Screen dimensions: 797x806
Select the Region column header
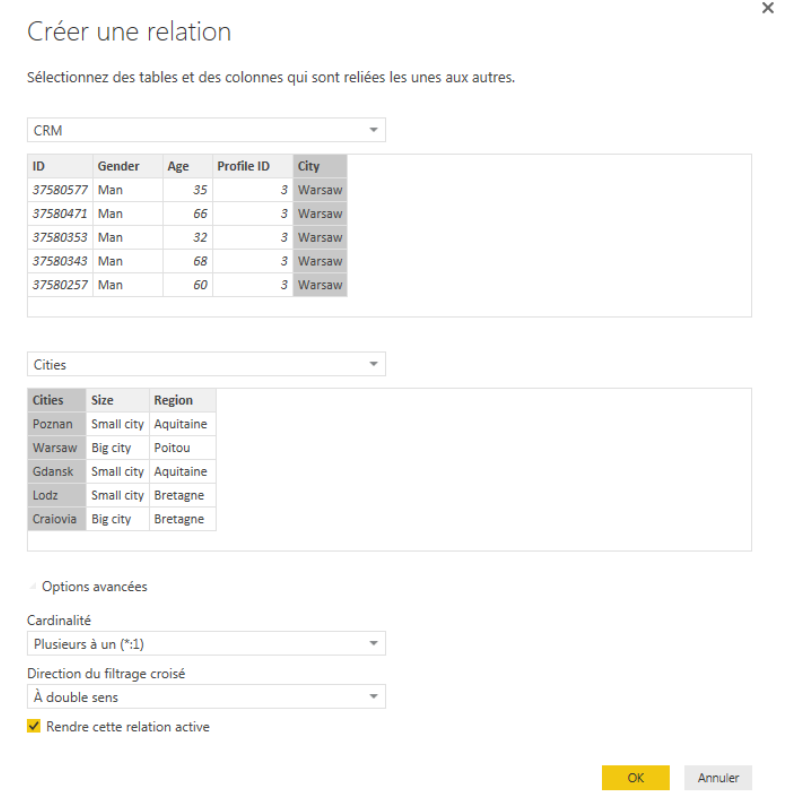[182, 400]
